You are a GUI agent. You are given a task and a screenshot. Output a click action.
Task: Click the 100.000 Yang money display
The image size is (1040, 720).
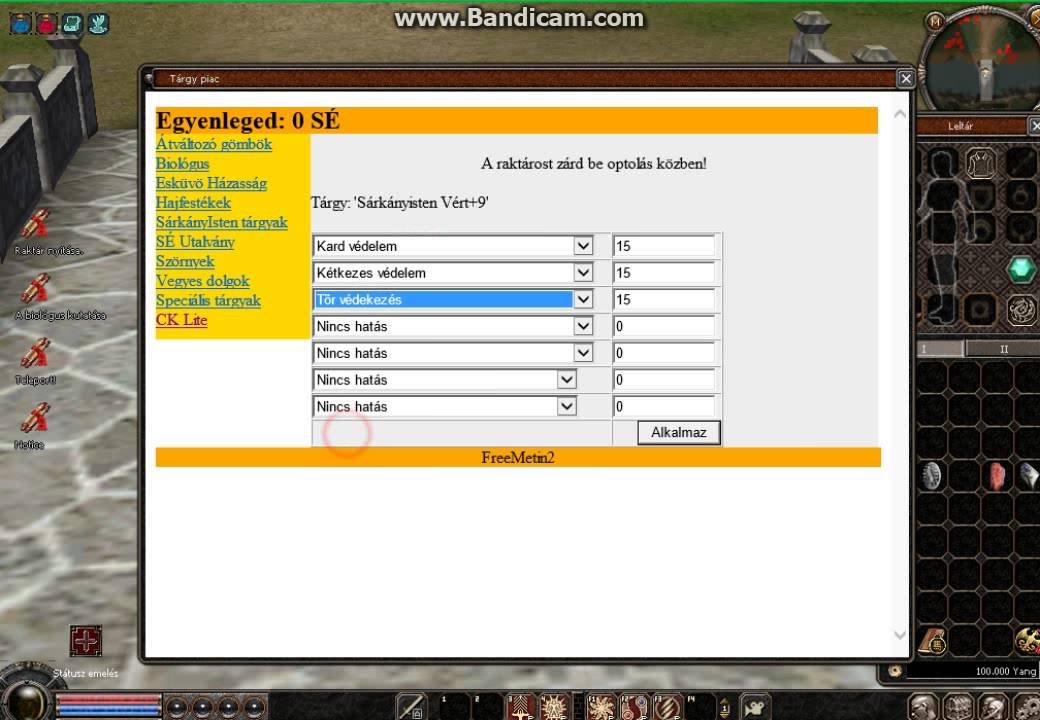[x=972, y=672]
